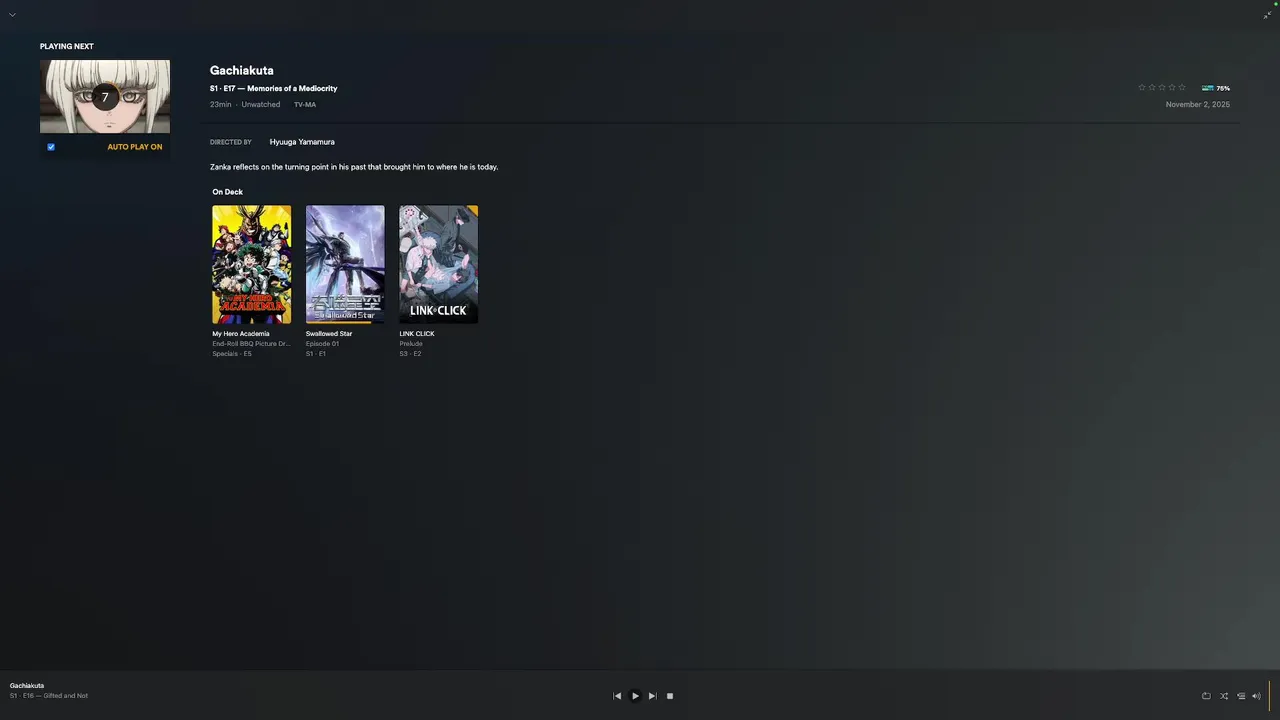Adjust the vertical volume slider
Screen dimensions: 1280x720
[1269, 696]
